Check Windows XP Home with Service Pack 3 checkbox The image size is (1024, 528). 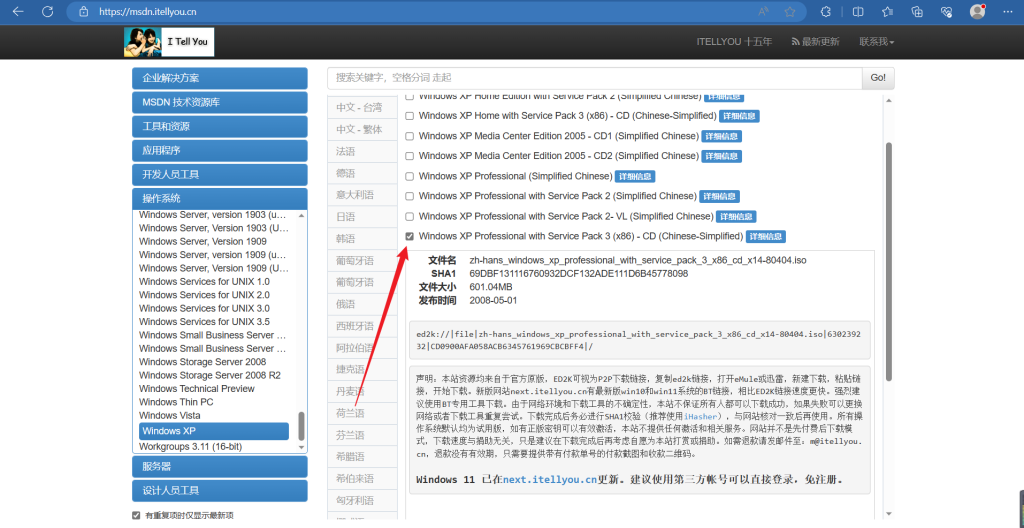coord(410,116)
